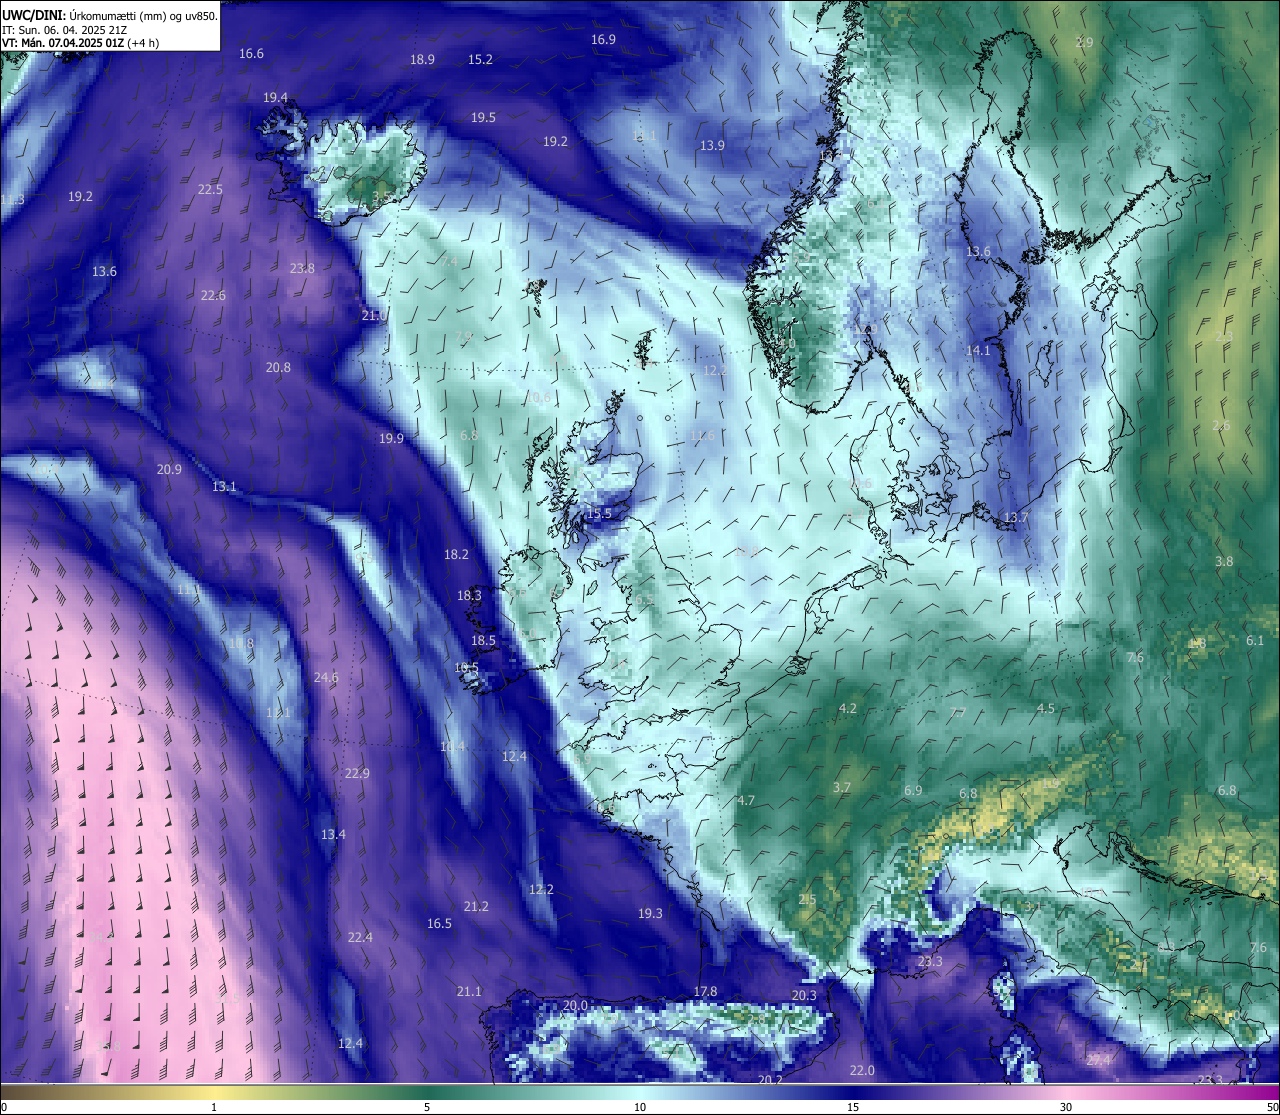1280x1115 pixels.
Task: Click the 18.2 value label
Action: tap(456, 555)
